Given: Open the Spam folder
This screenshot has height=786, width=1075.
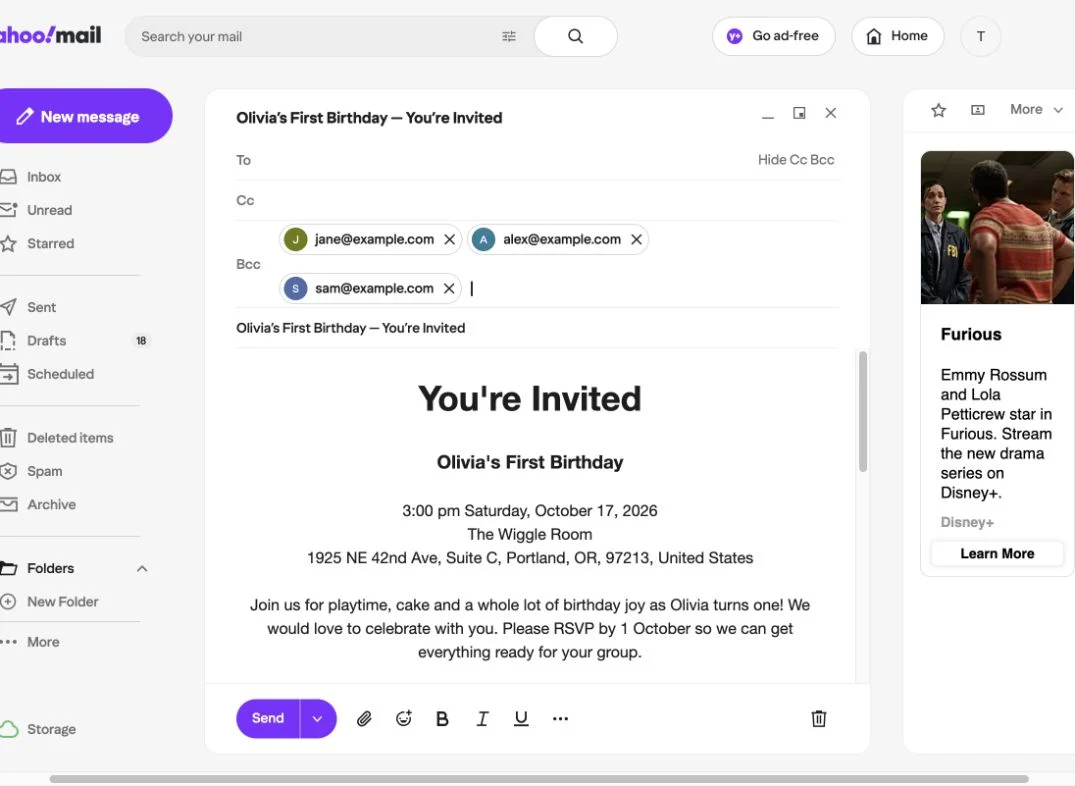Looking at the screenshot, I should (x=32, y=471).
